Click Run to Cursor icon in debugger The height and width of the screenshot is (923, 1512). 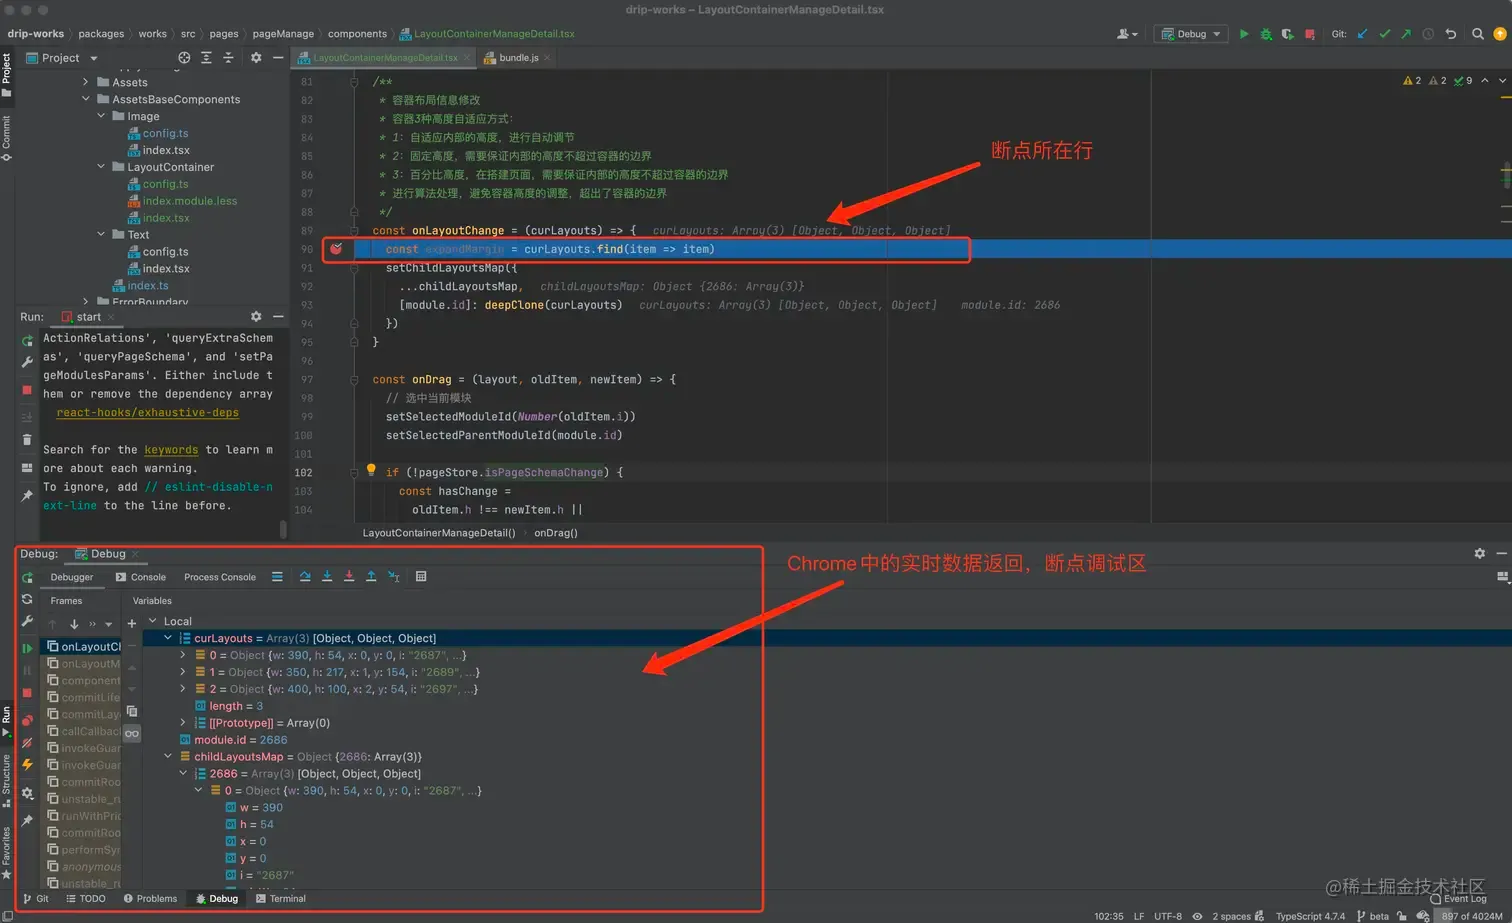(393, 576)
